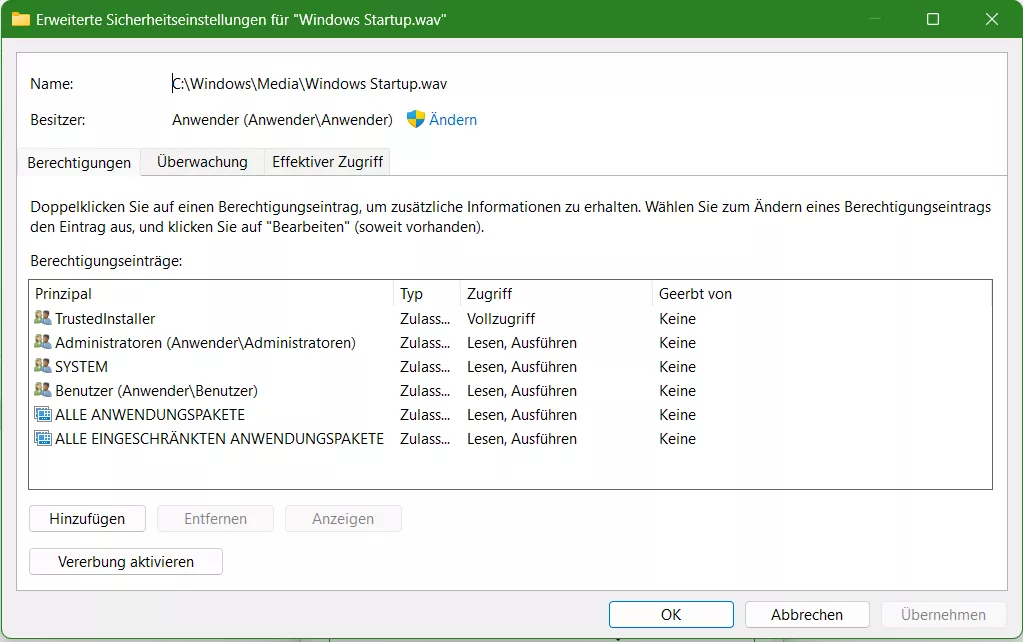Close the advanced security settings window
The width and height of the screenshot is (1023, 642).
(992, 19)
